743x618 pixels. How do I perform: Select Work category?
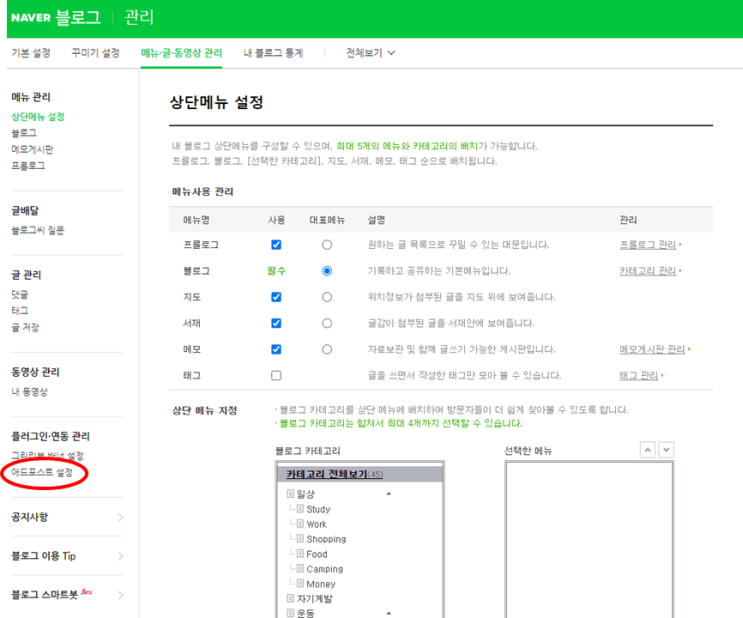(317, 524)
